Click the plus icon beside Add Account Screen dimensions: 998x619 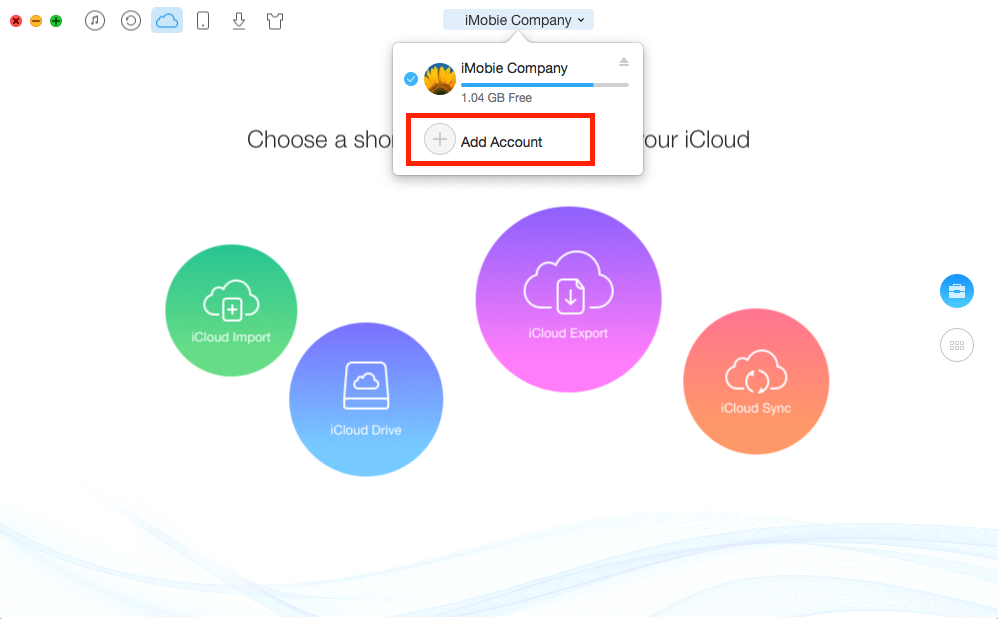point(440,139)
